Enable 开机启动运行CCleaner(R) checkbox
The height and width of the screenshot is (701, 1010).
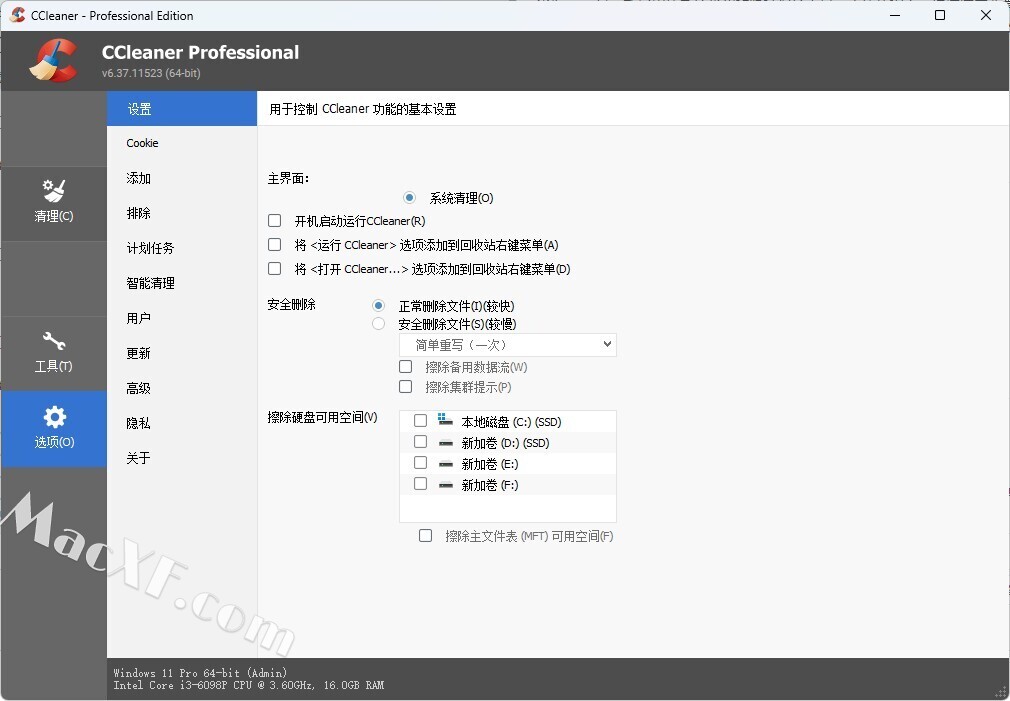[x=274, y=221]
